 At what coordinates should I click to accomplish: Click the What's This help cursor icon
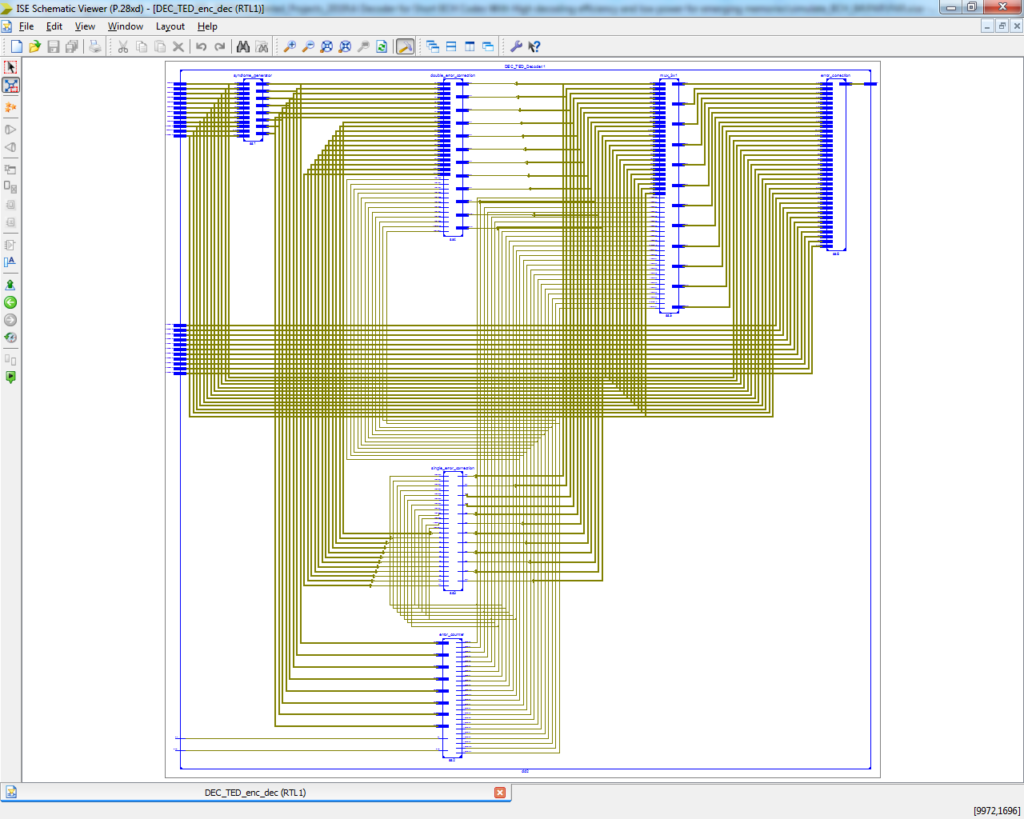point(534,46)
